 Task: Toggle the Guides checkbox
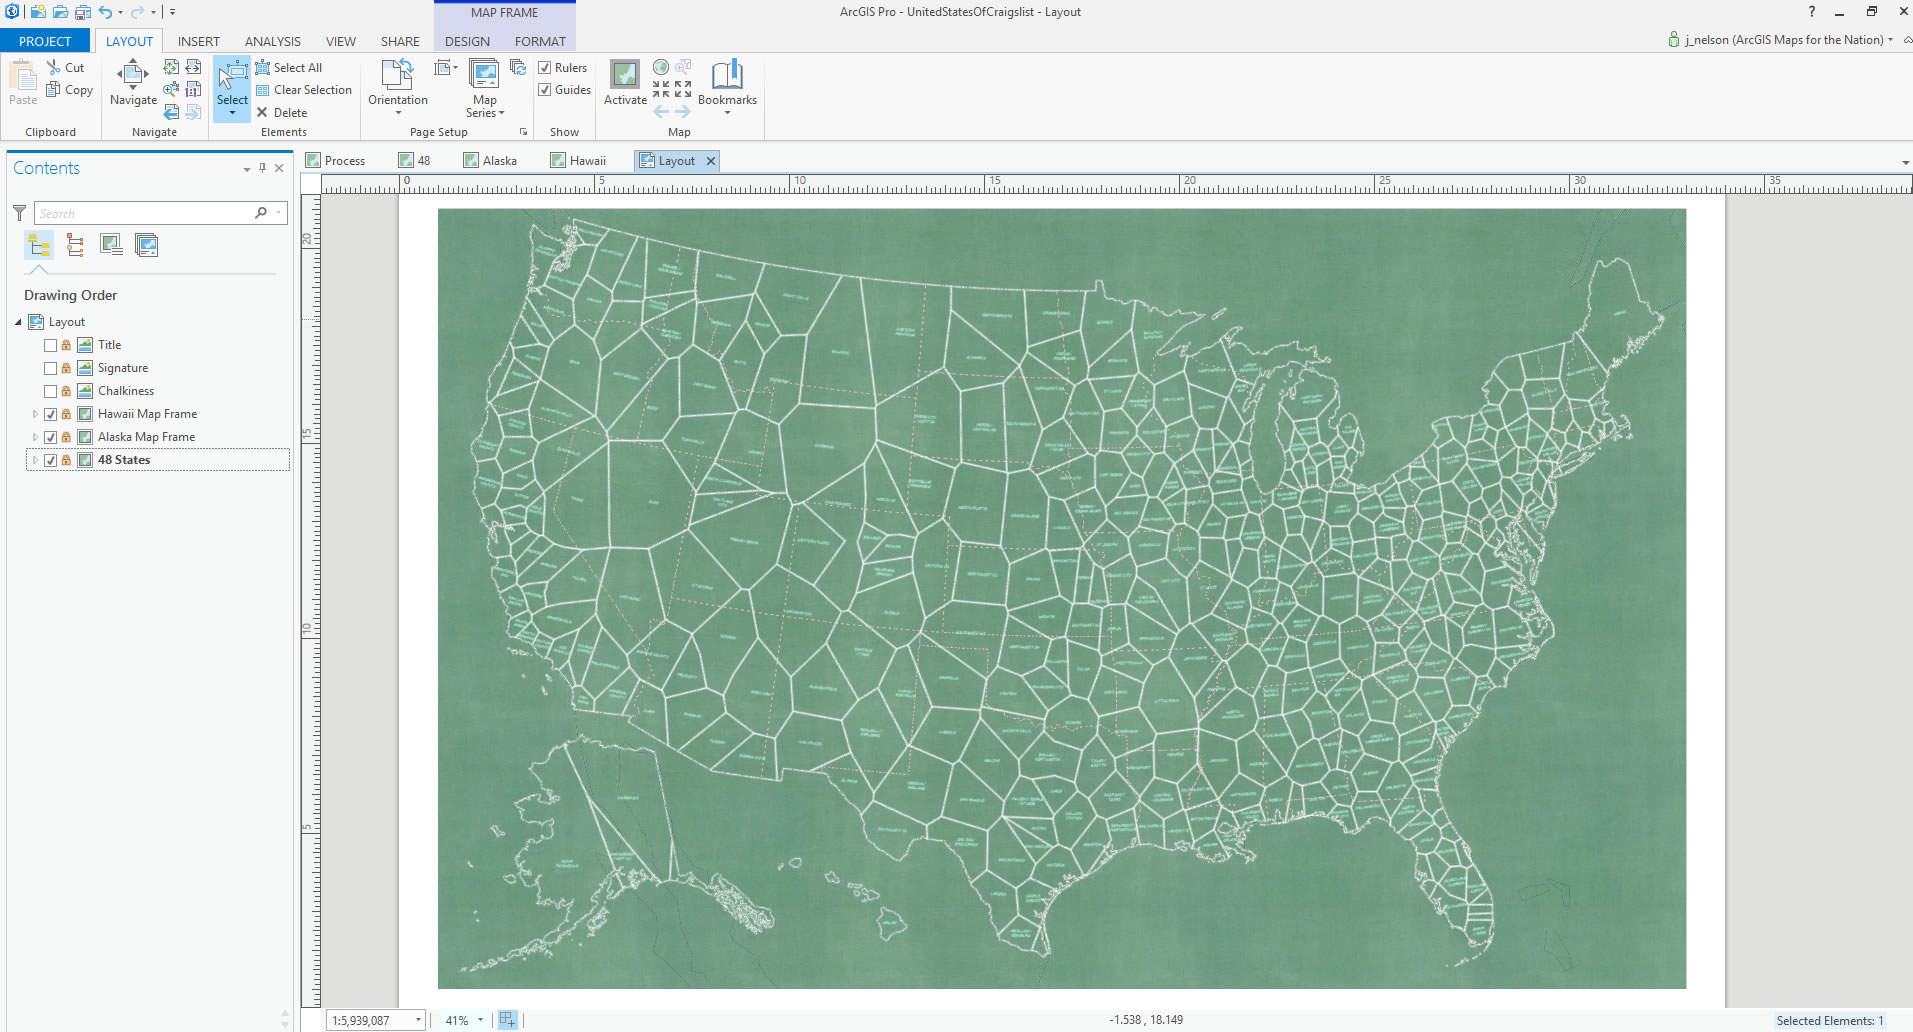(x=545, y=89)
